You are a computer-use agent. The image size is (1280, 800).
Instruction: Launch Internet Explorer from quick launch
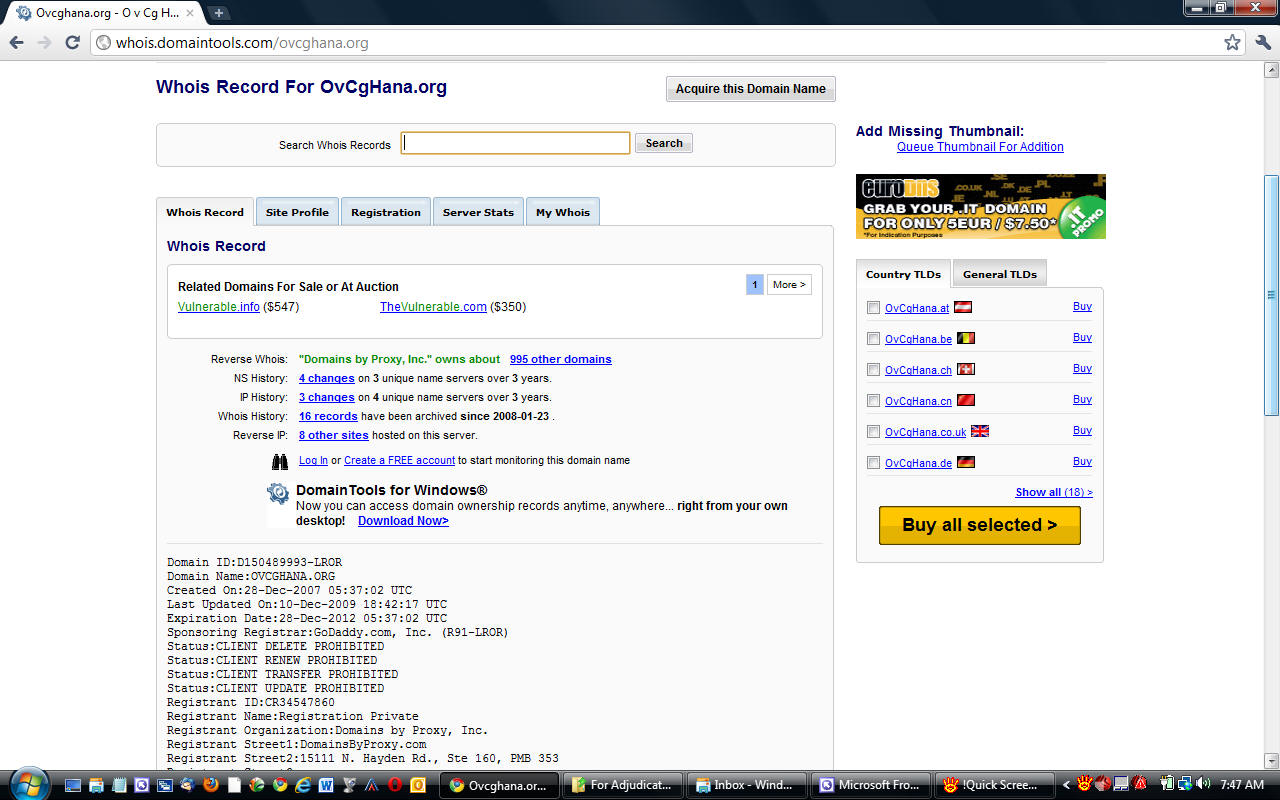pos(303,785)
